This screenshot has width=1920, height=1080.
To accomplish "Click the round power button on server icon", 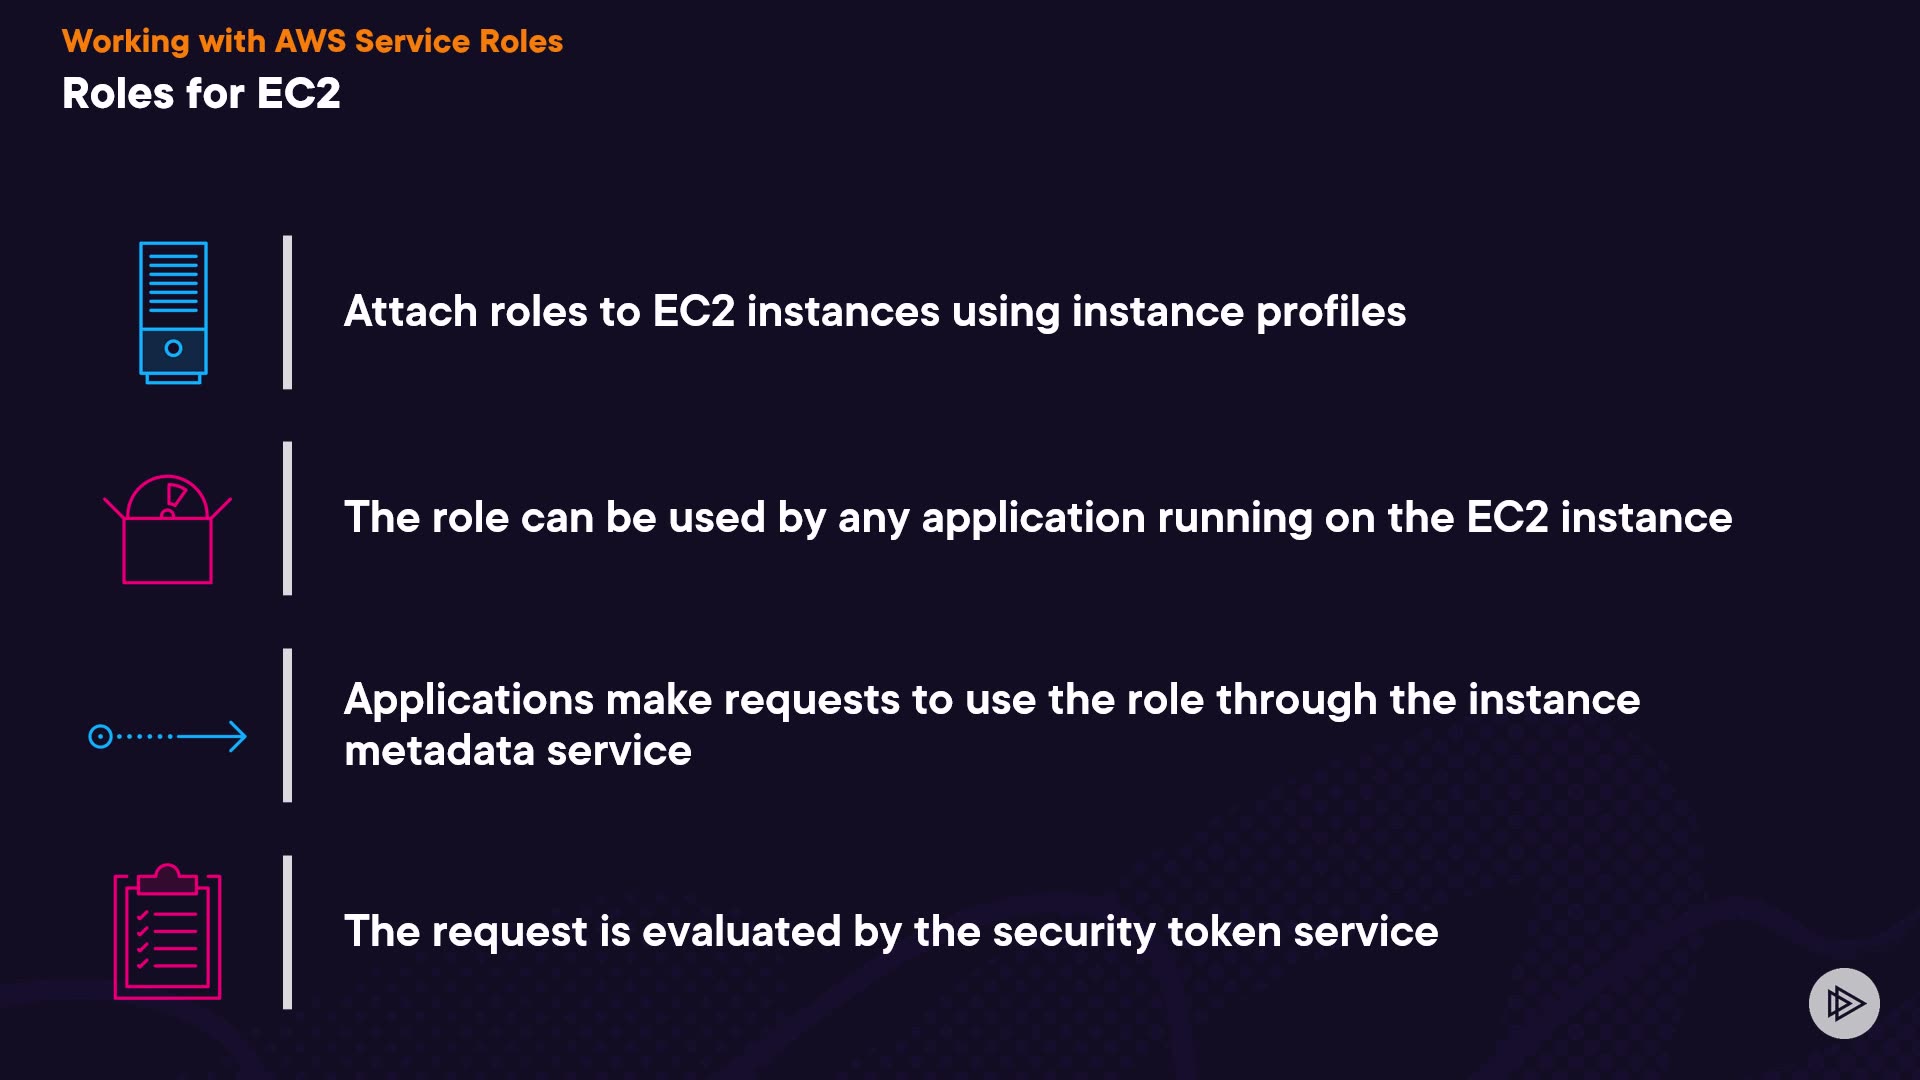I will coord(173,348).
